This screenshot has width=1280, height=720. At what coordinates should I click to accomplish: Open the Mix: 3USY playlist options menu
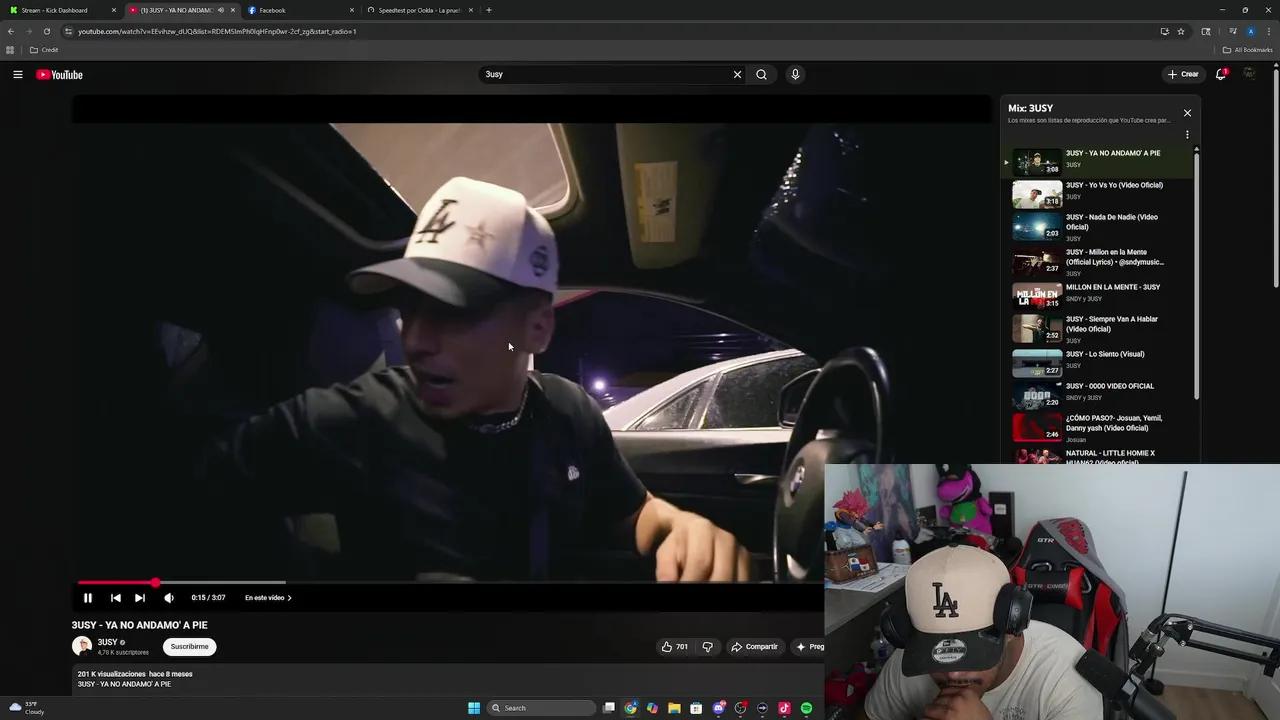pos(1187,135)
